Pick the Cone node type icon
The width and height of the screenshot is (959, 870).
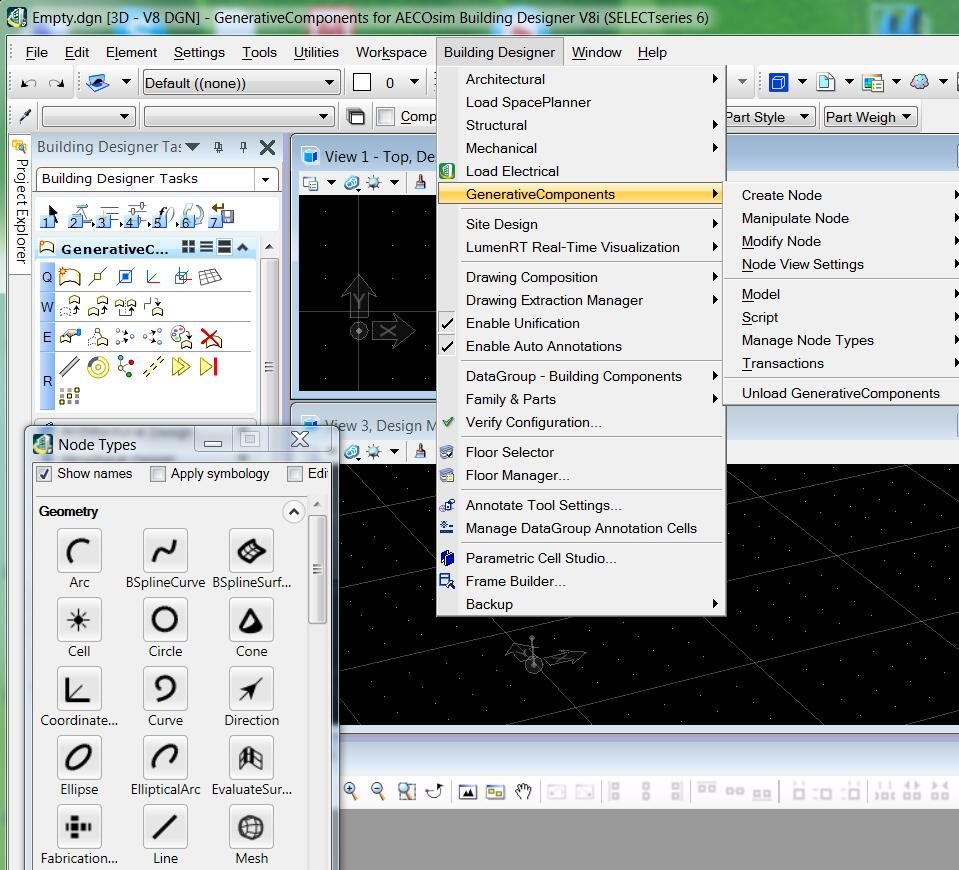coord(251,620)
